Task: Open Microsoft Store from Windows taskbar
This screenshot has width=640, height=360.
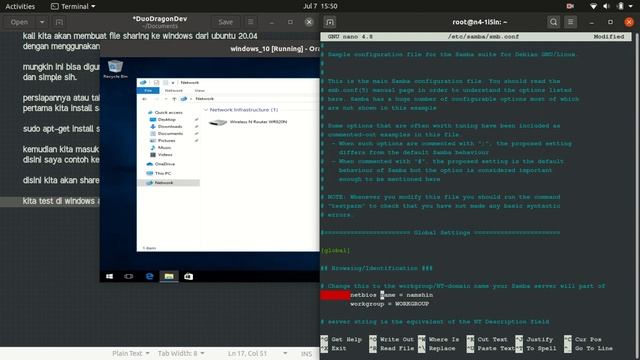Action: pos(189,276)
